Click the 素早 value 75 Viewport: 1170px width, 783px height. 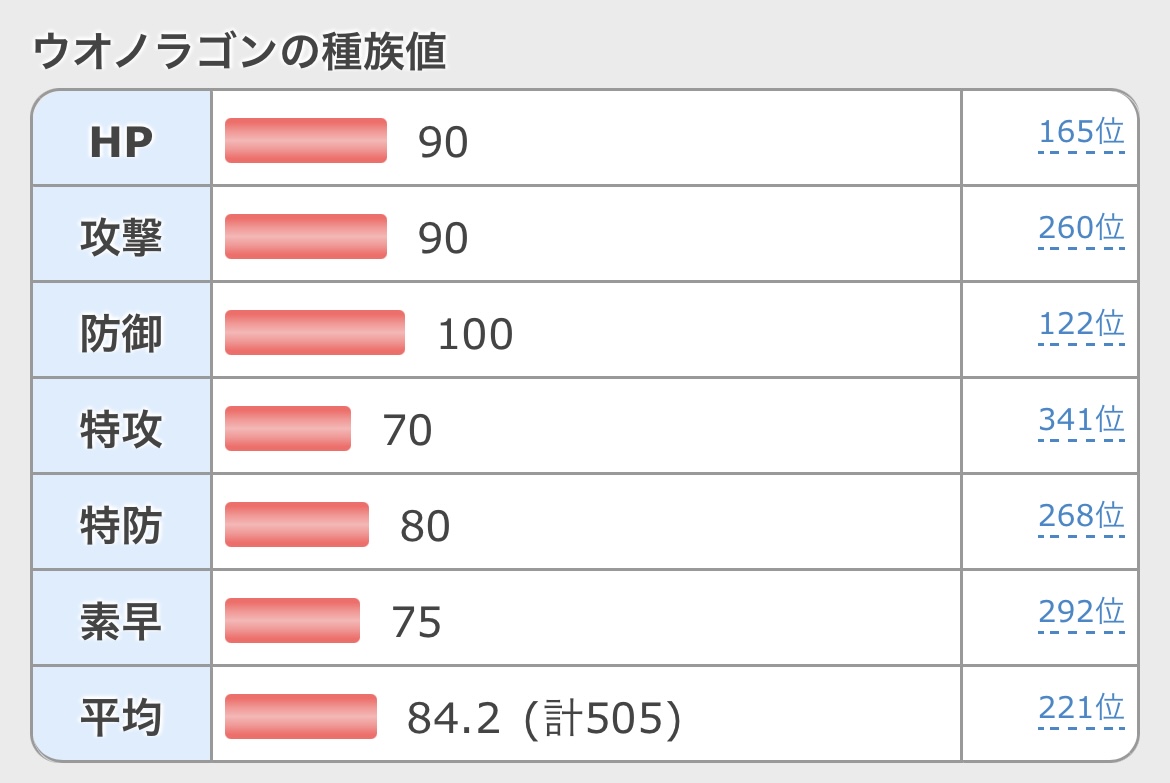[417, 622]
